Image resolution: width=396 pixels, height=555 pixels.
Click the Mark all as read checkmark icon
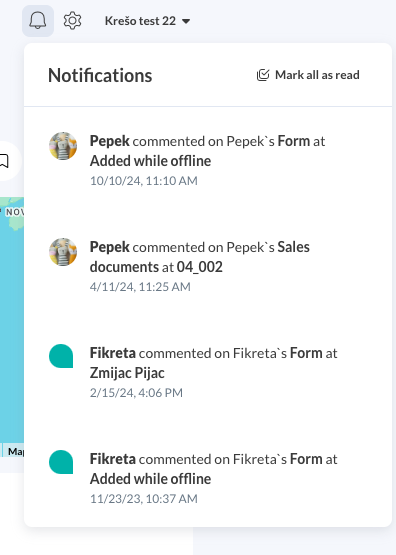(263, 75)
